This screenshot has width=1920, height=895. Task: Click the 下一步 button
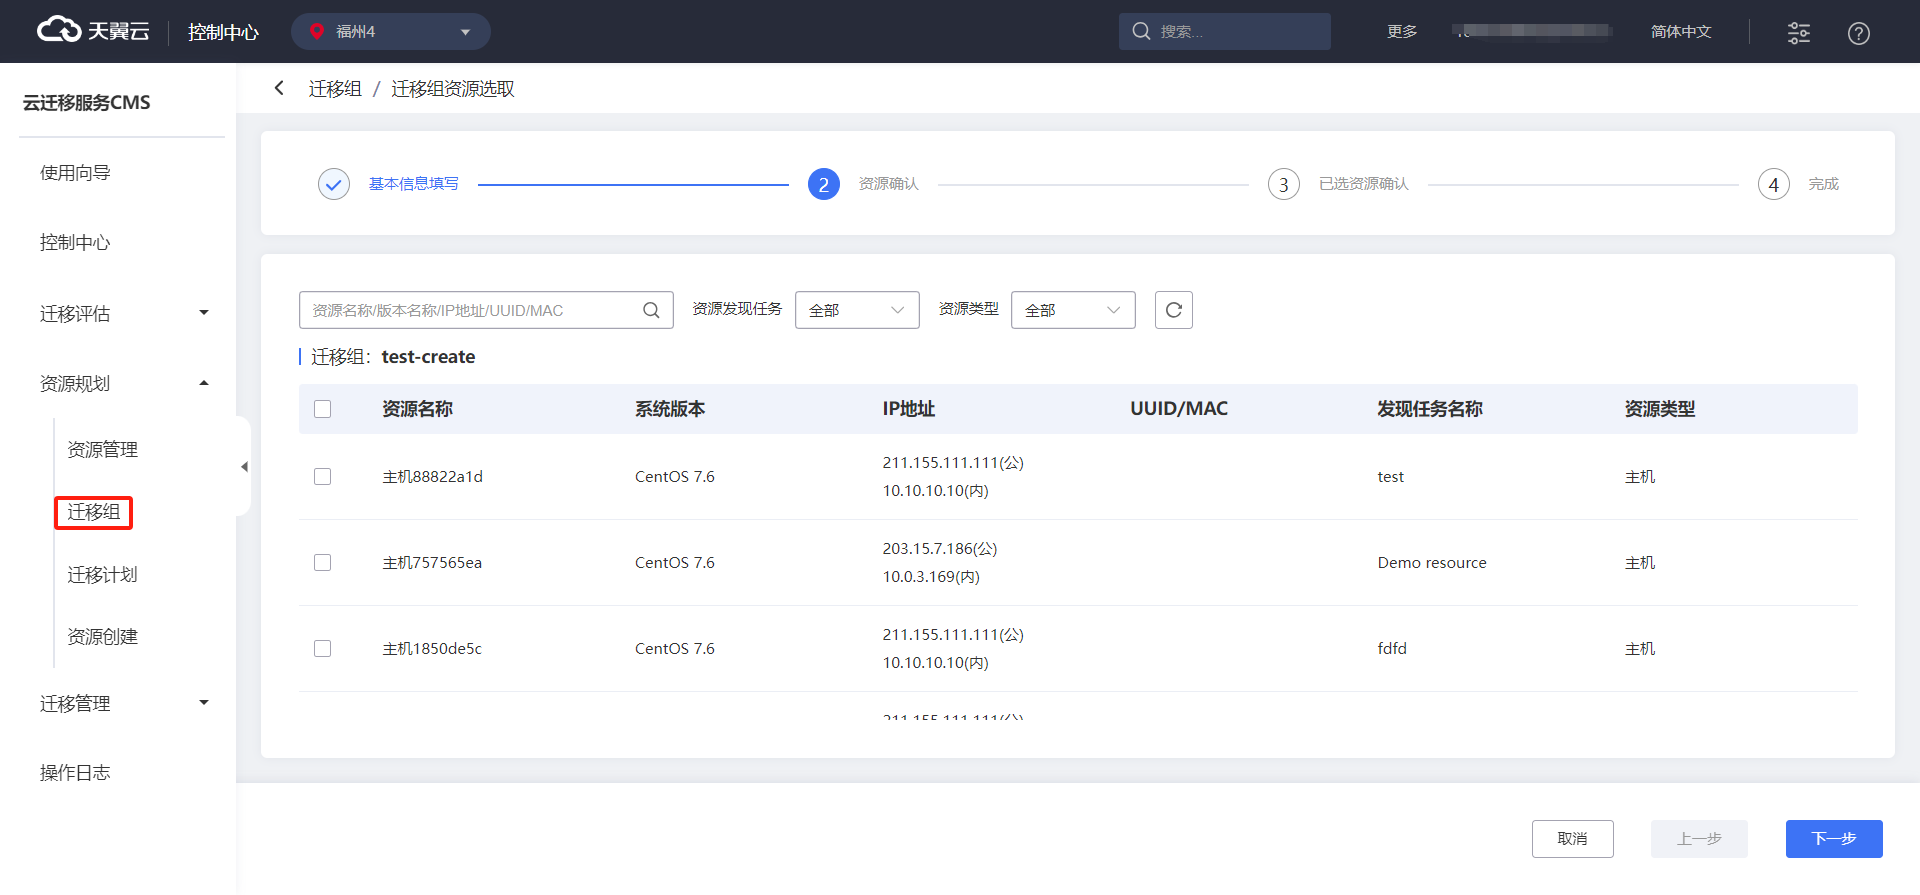(1834, 839)
